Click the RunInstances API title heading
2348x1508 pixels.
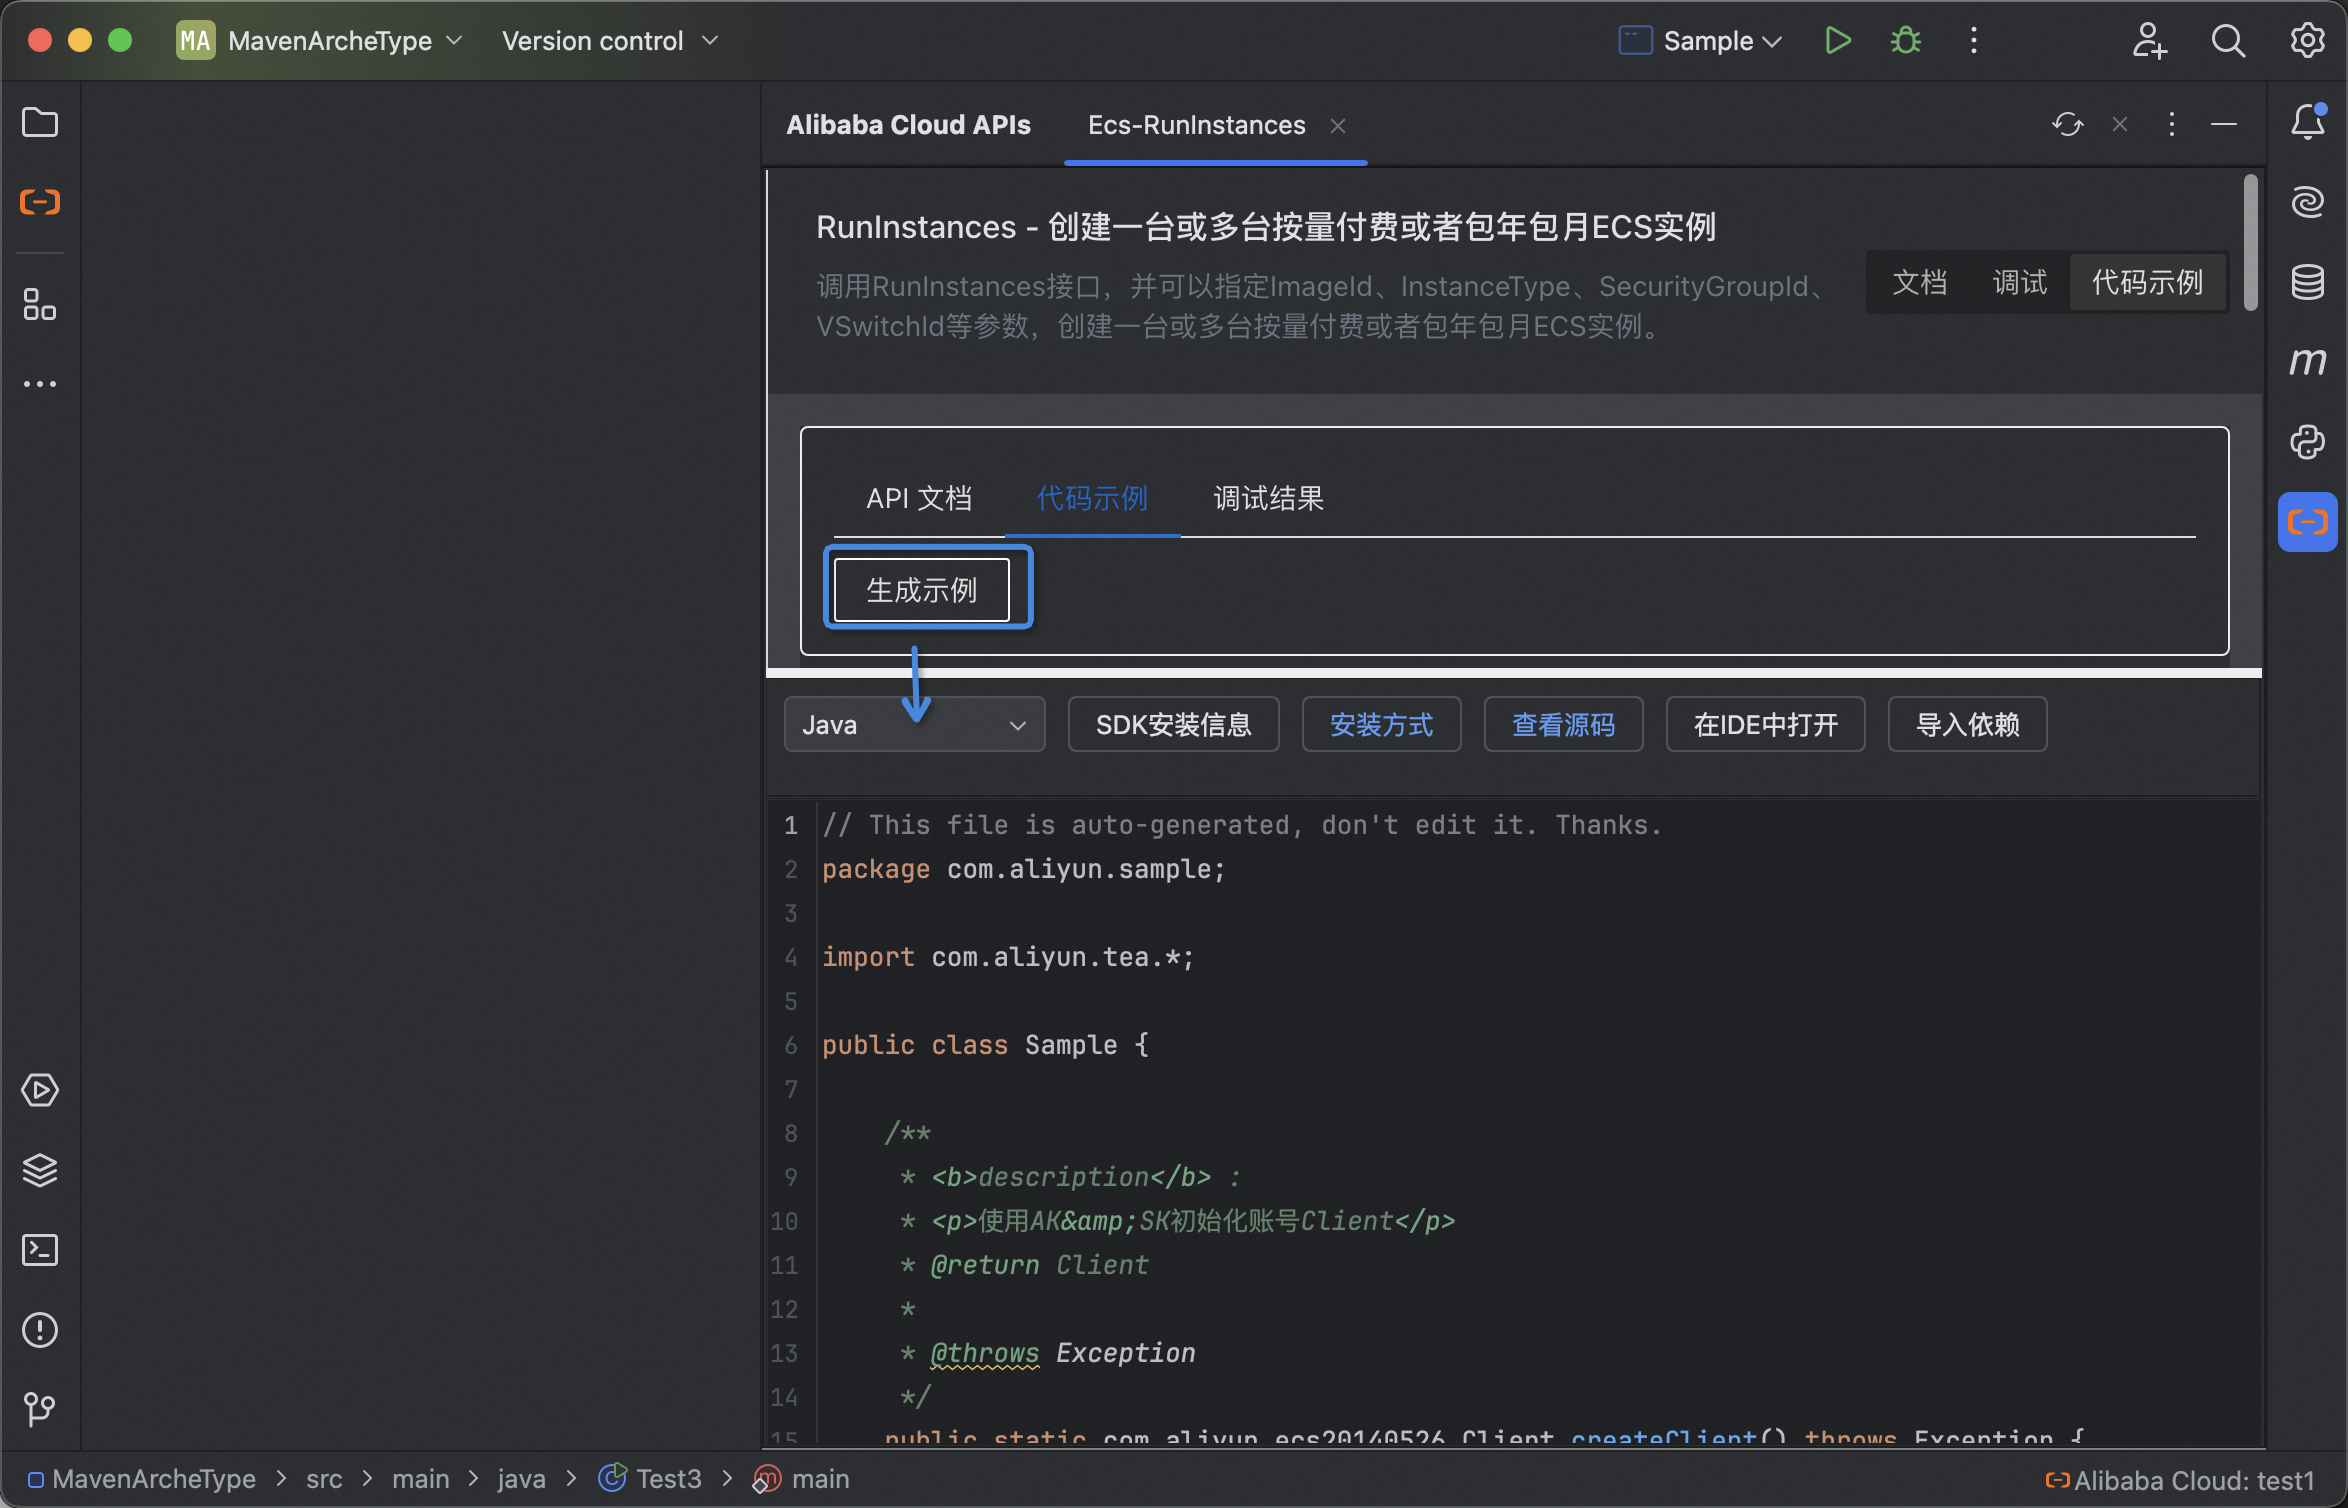click(x=1266, y=228)
